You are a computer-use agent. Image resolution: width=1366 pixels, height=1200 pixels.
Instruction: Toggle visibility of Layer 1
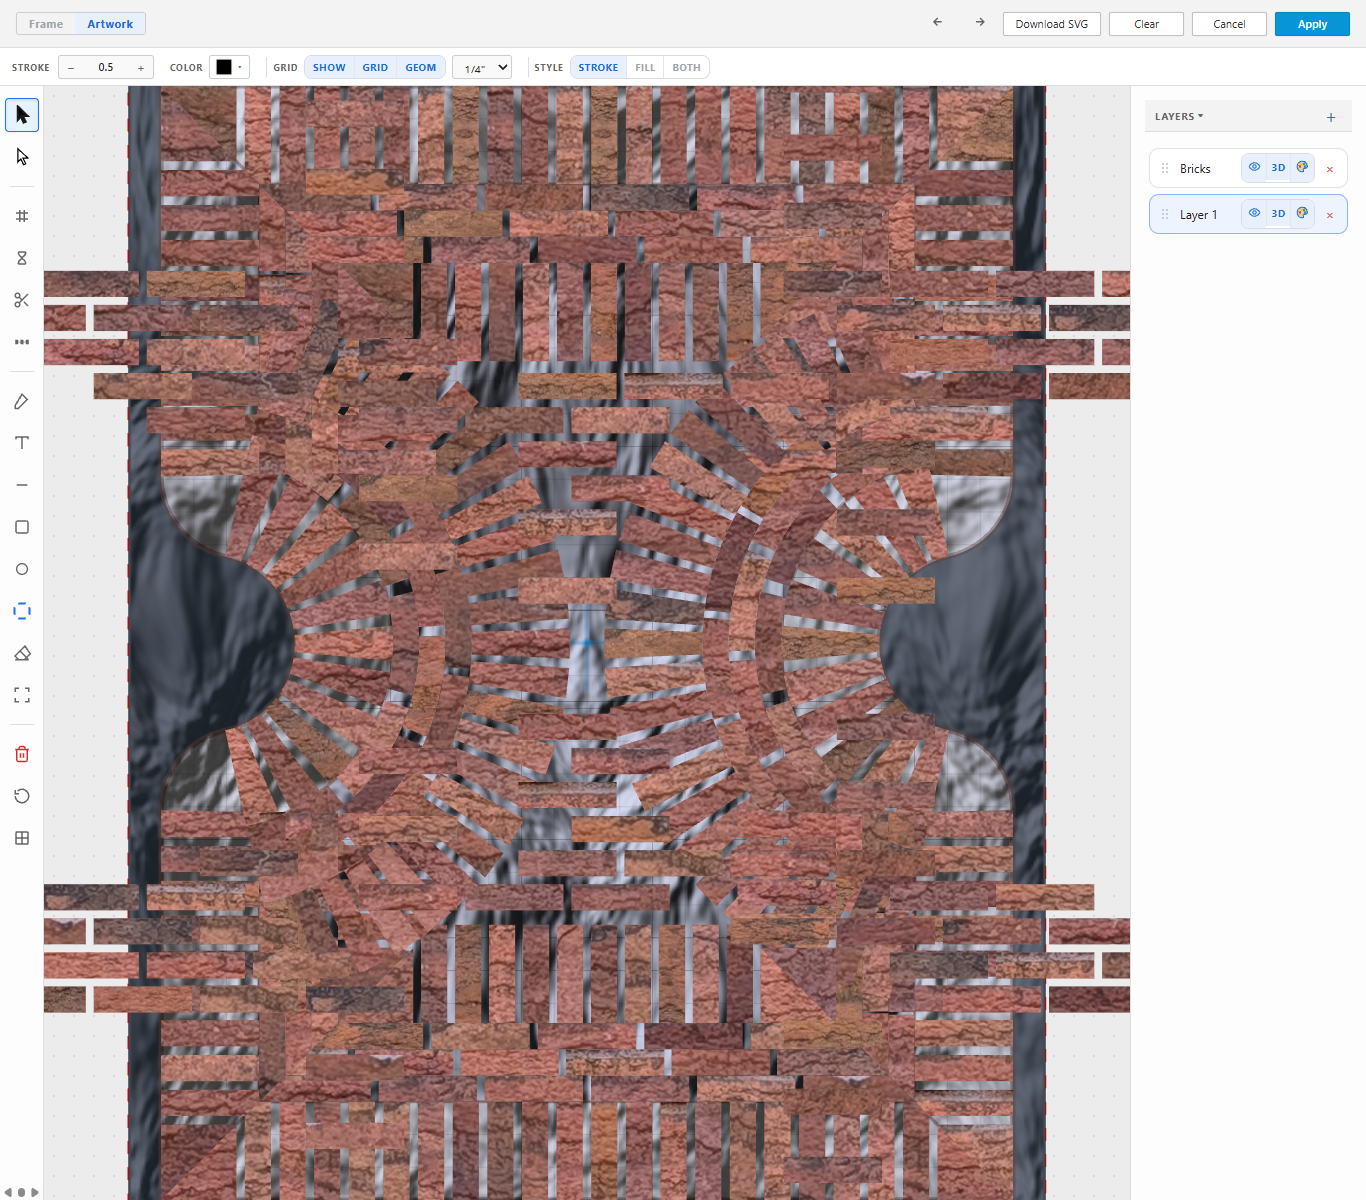(1254, 213)
